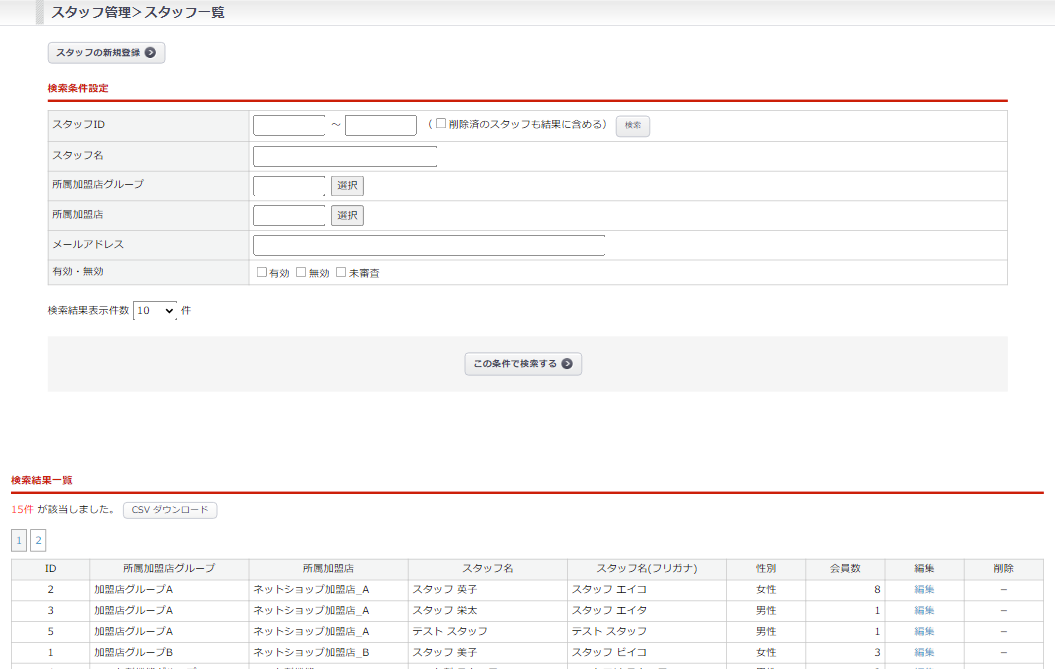Click 編集 link for テスト スタッフ

point(924,631)
